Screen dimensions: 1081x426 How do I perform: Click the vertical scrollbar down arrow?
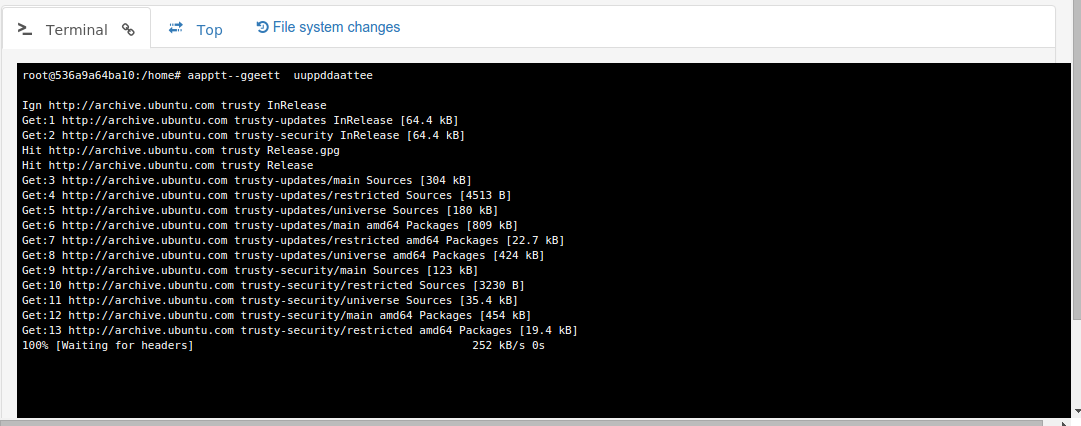1077,409
